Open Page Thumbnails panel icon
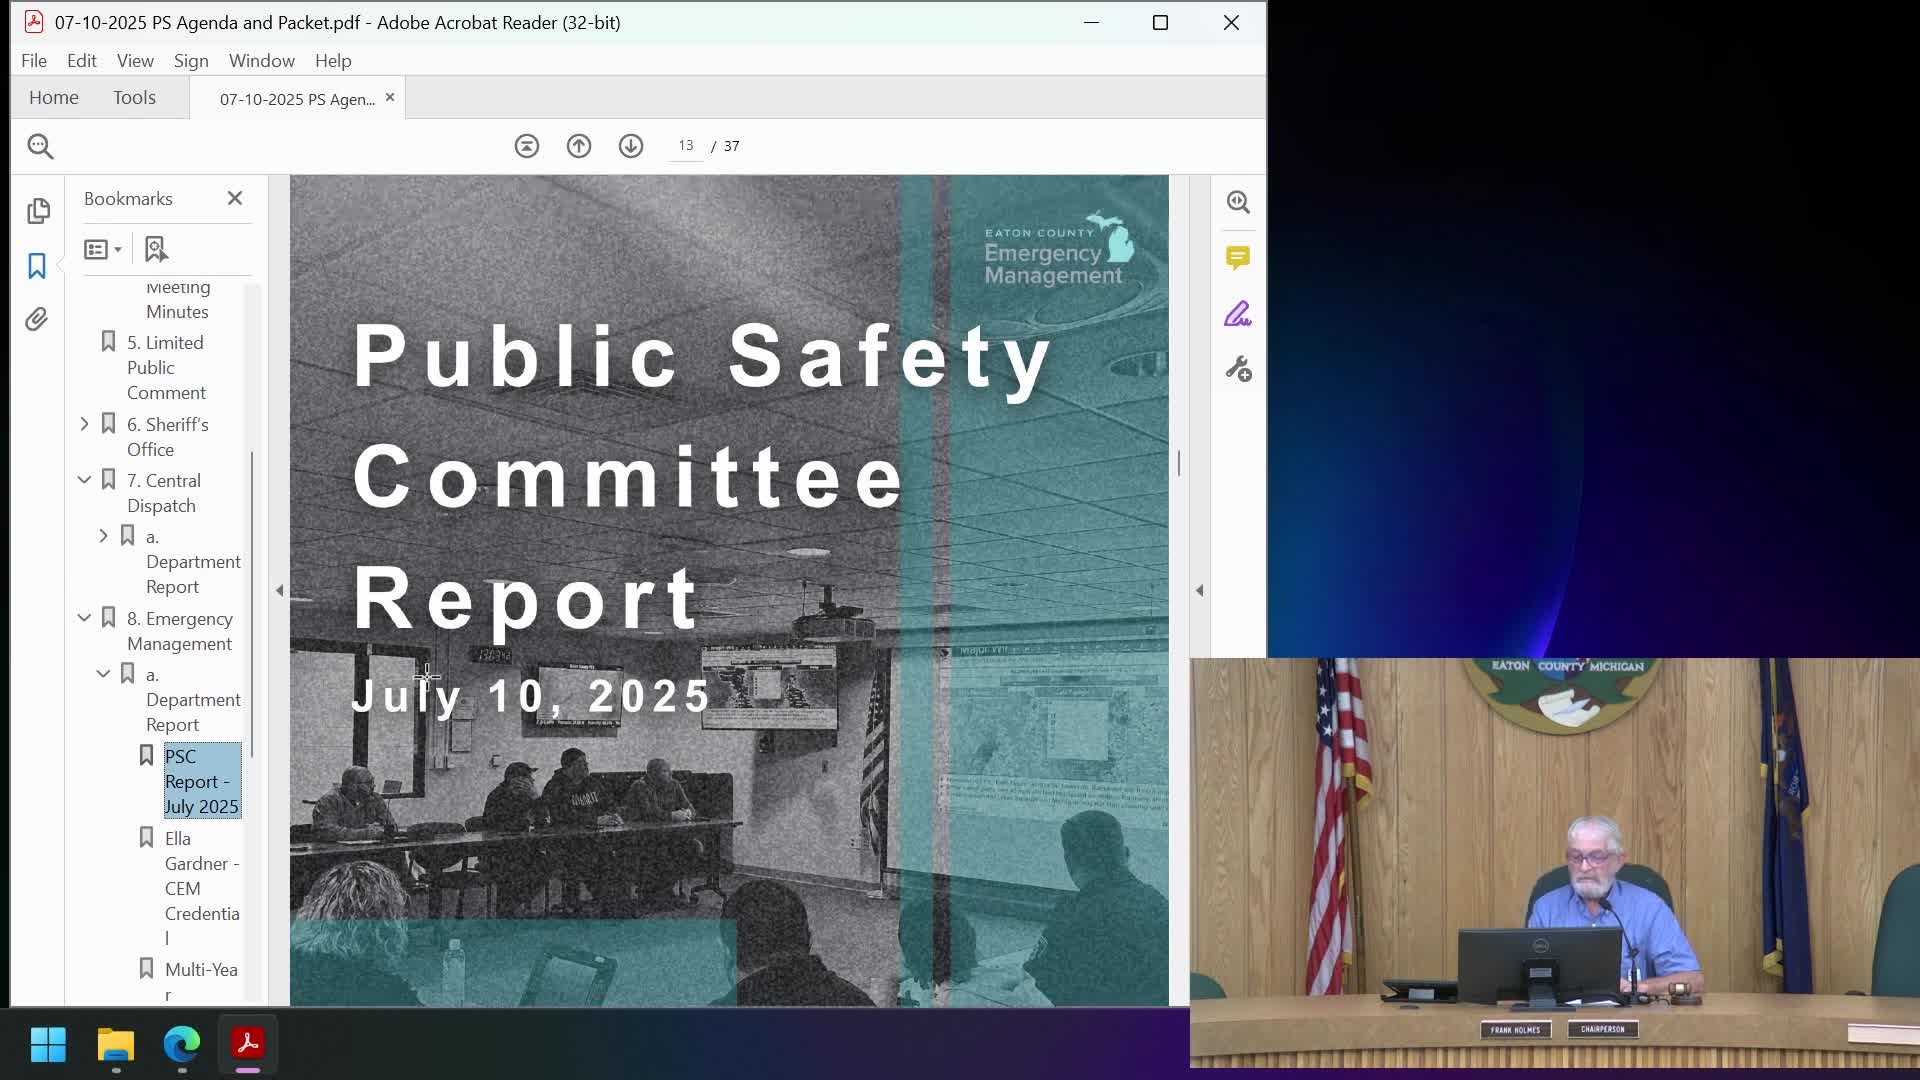The image size is (1920, 1080). pos(38,211)
